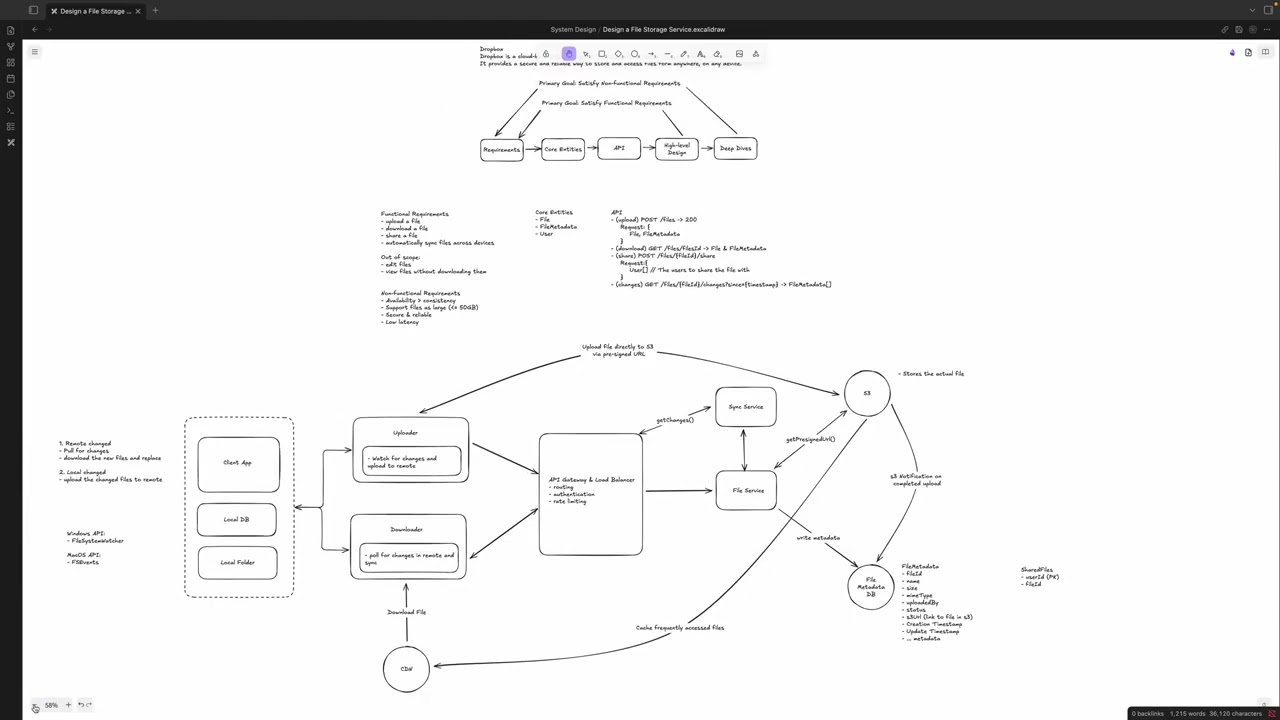Open templates ribbon icon

pyautogui.click(x=11, y=94)
